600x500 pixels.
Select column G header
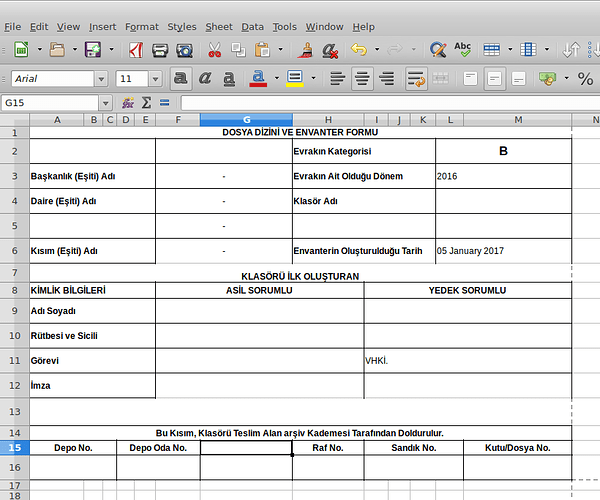pyautogui.click(x=246, y=120)
